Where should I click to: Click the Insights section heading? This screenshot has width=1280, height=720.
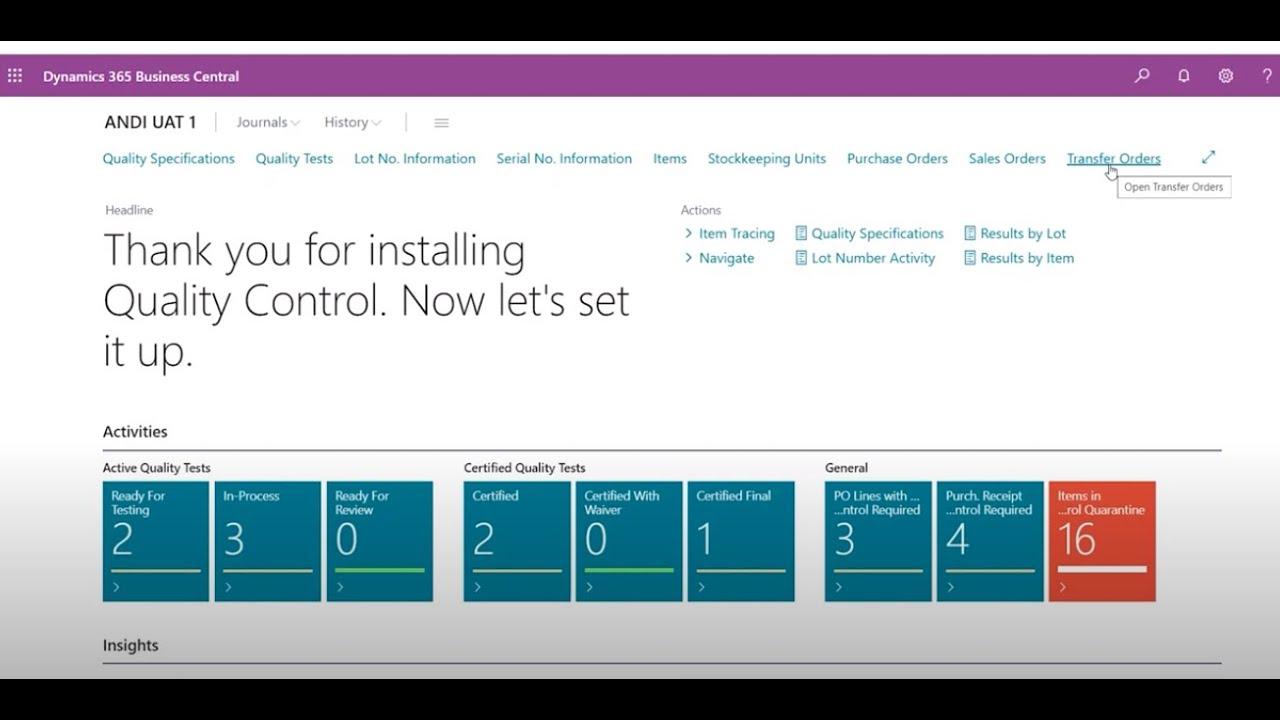pos(131,645)
